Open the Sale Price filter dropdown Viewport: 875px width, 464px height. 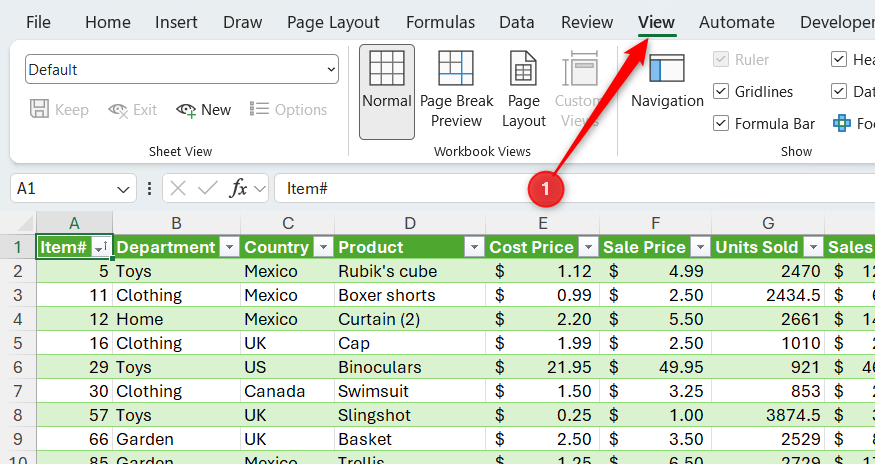click(700, 247)
